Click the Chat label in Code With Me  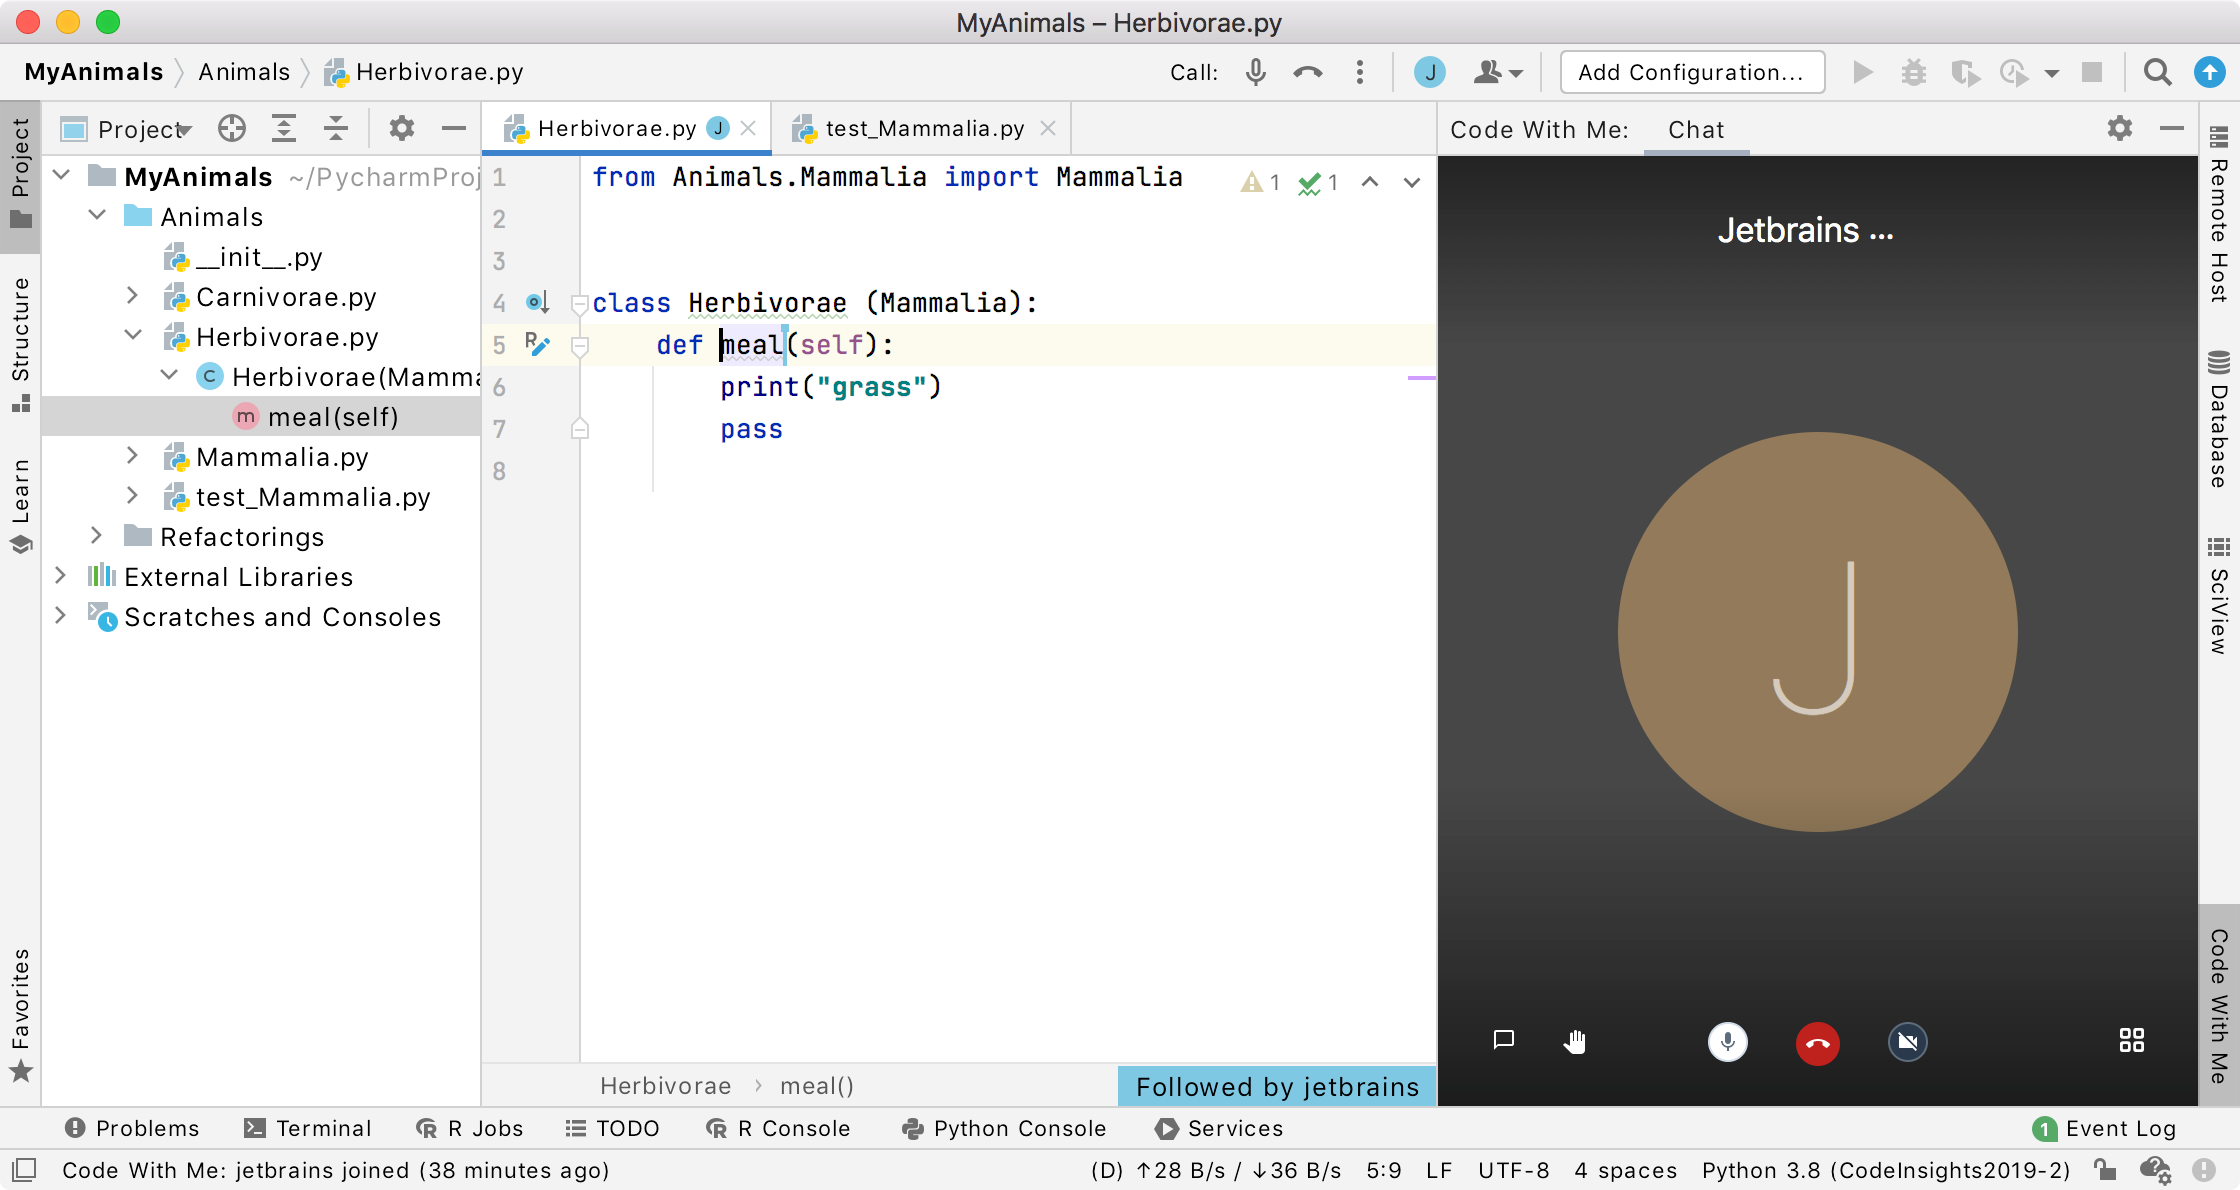tap(1696, 130)
